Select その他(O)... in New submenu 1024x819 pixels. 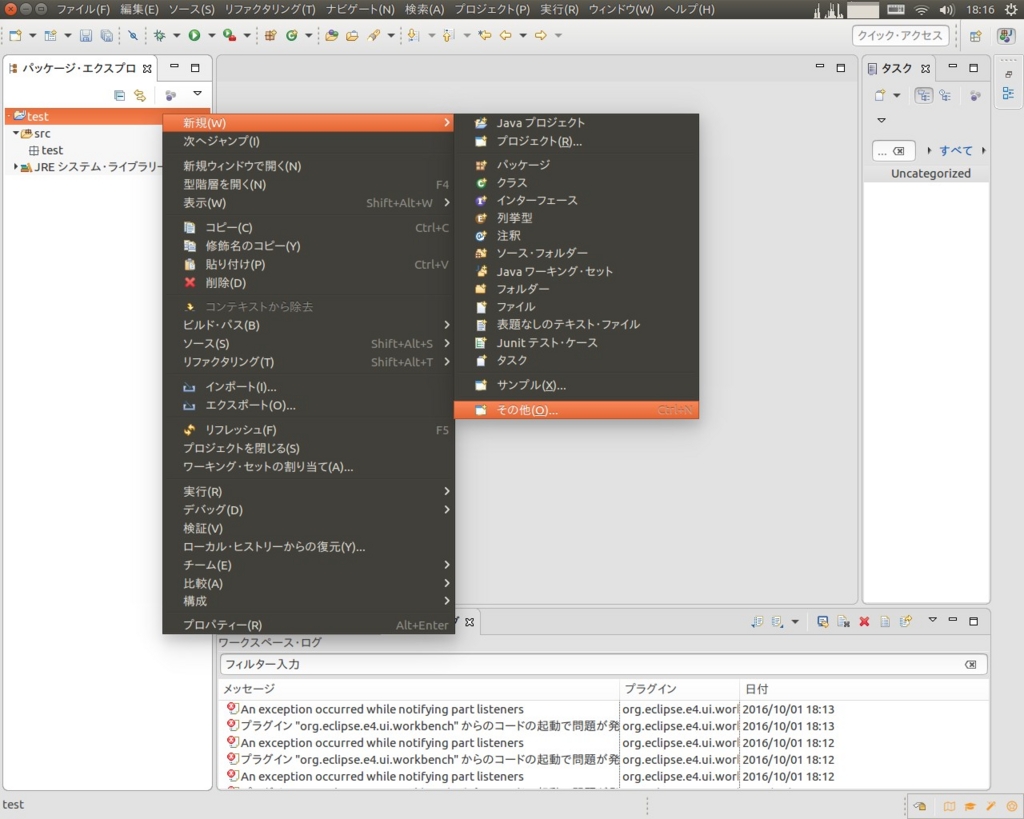coord(576,410)
